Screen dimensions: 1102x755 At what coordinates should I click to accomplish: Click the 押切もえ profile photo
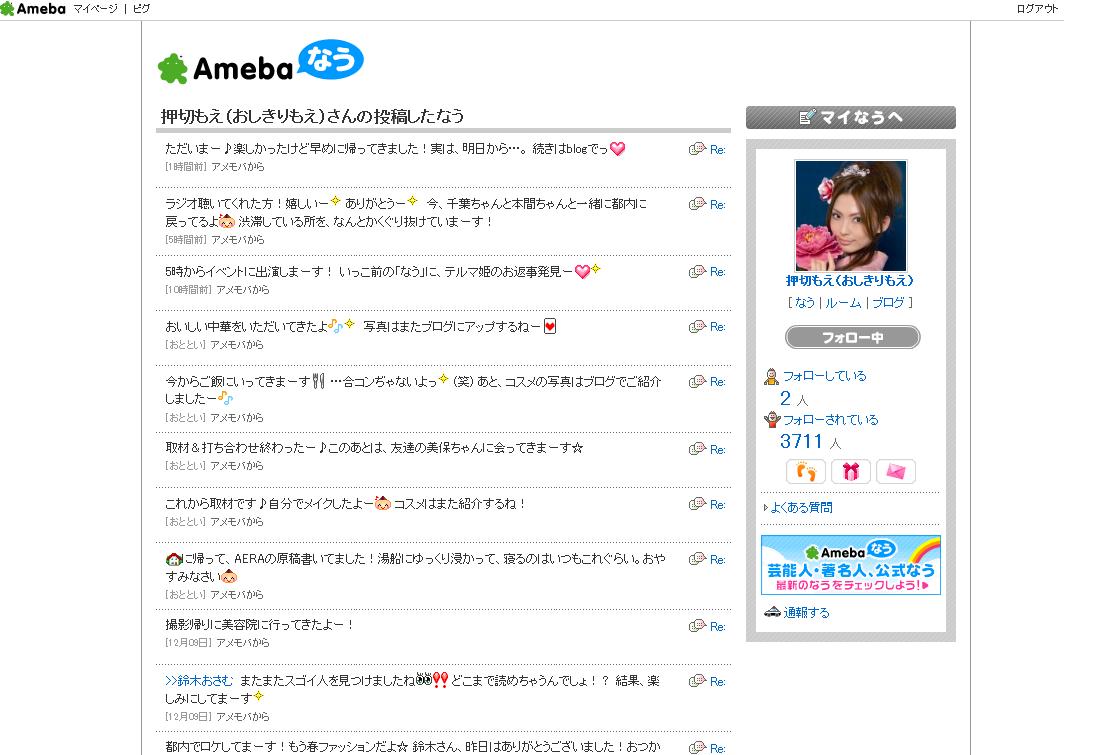pyautogui.click(x=850, y=216)
